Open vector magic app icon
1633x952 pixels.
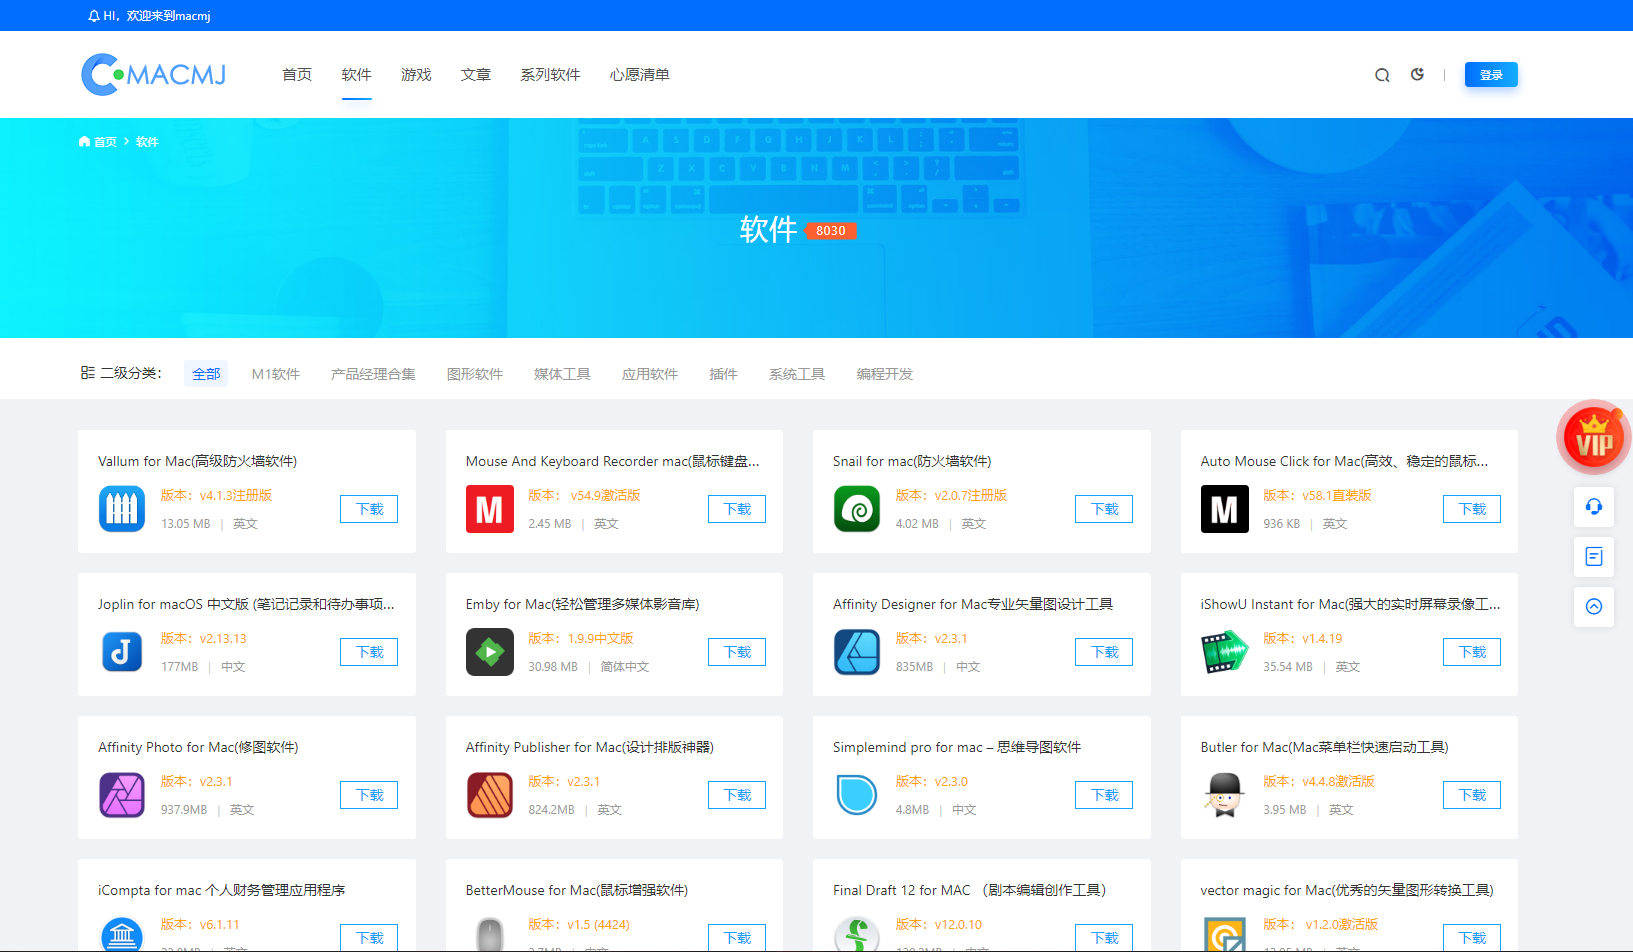tap(1225, 934)
